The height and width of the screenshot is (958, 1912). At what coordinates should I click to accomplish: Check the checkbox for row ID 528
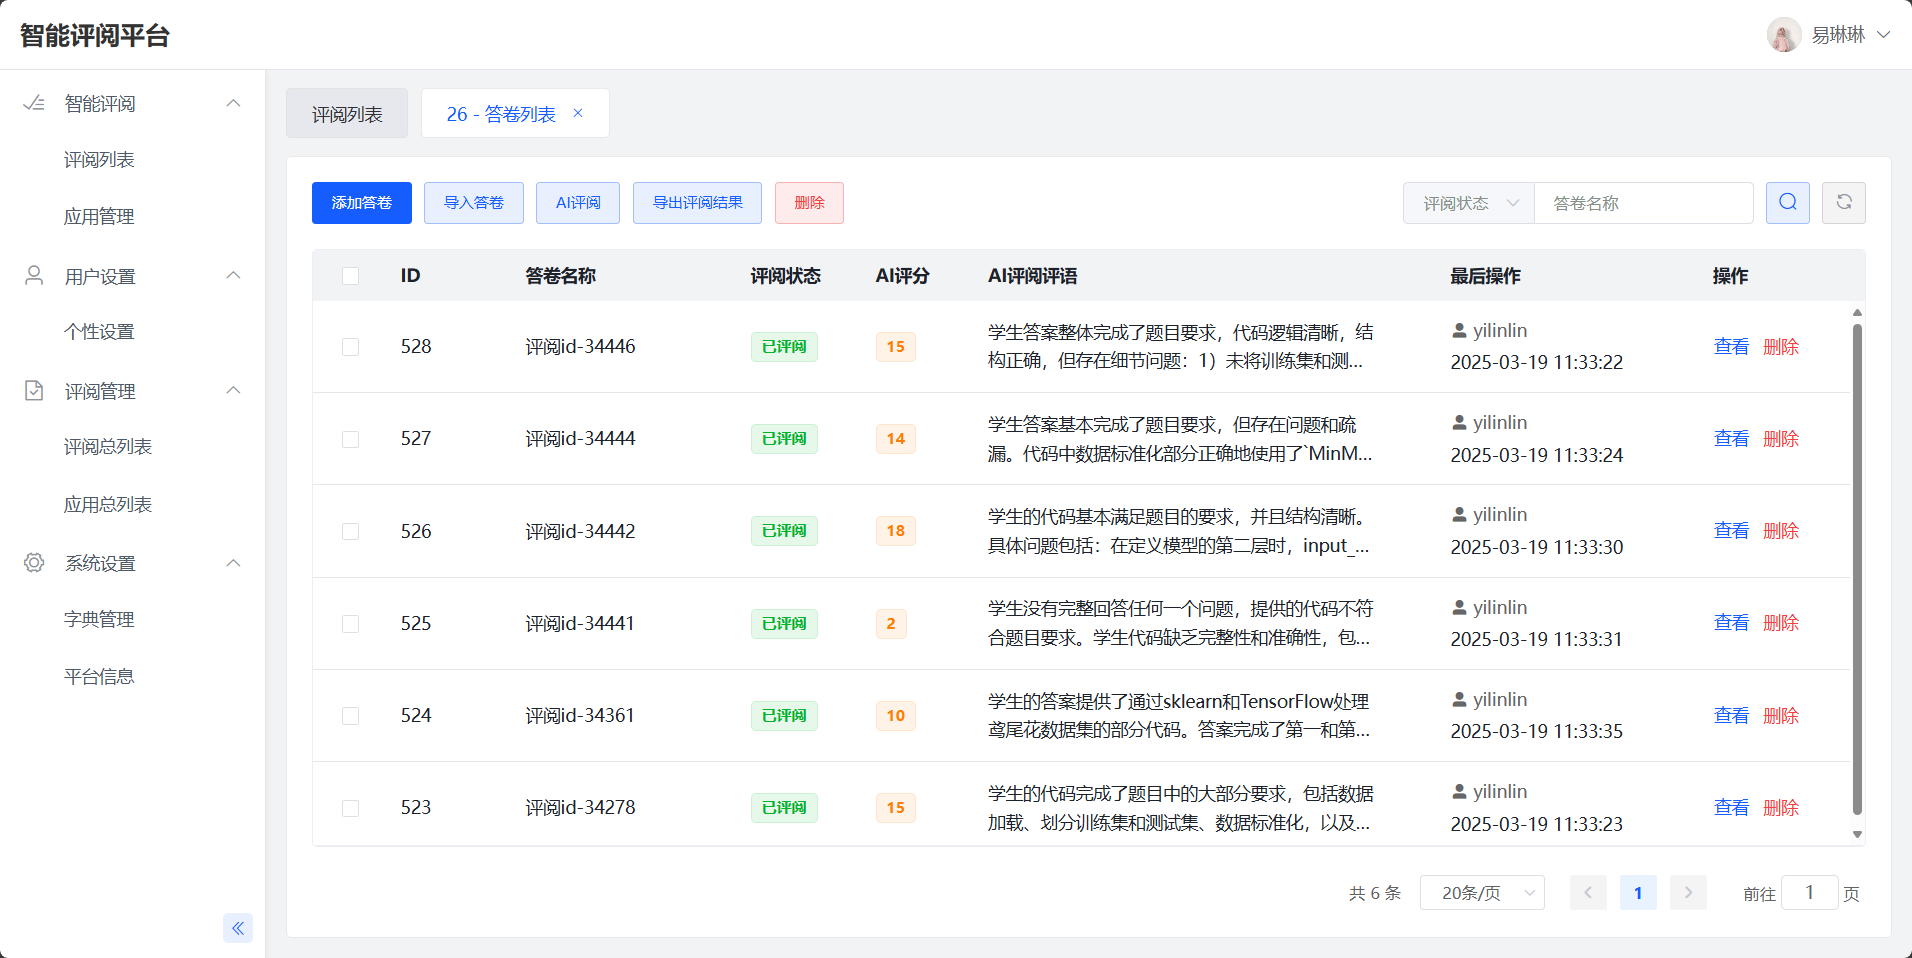tap(350, 347)
